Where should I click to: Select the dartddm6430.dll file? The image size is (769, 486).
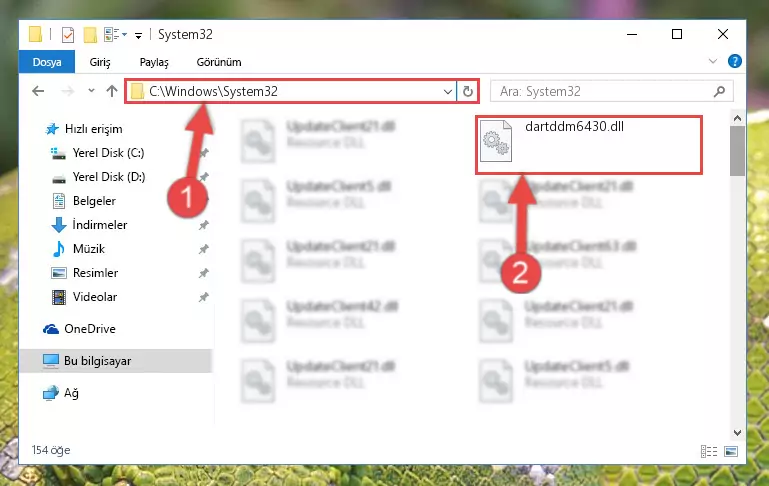pos(589,145)
